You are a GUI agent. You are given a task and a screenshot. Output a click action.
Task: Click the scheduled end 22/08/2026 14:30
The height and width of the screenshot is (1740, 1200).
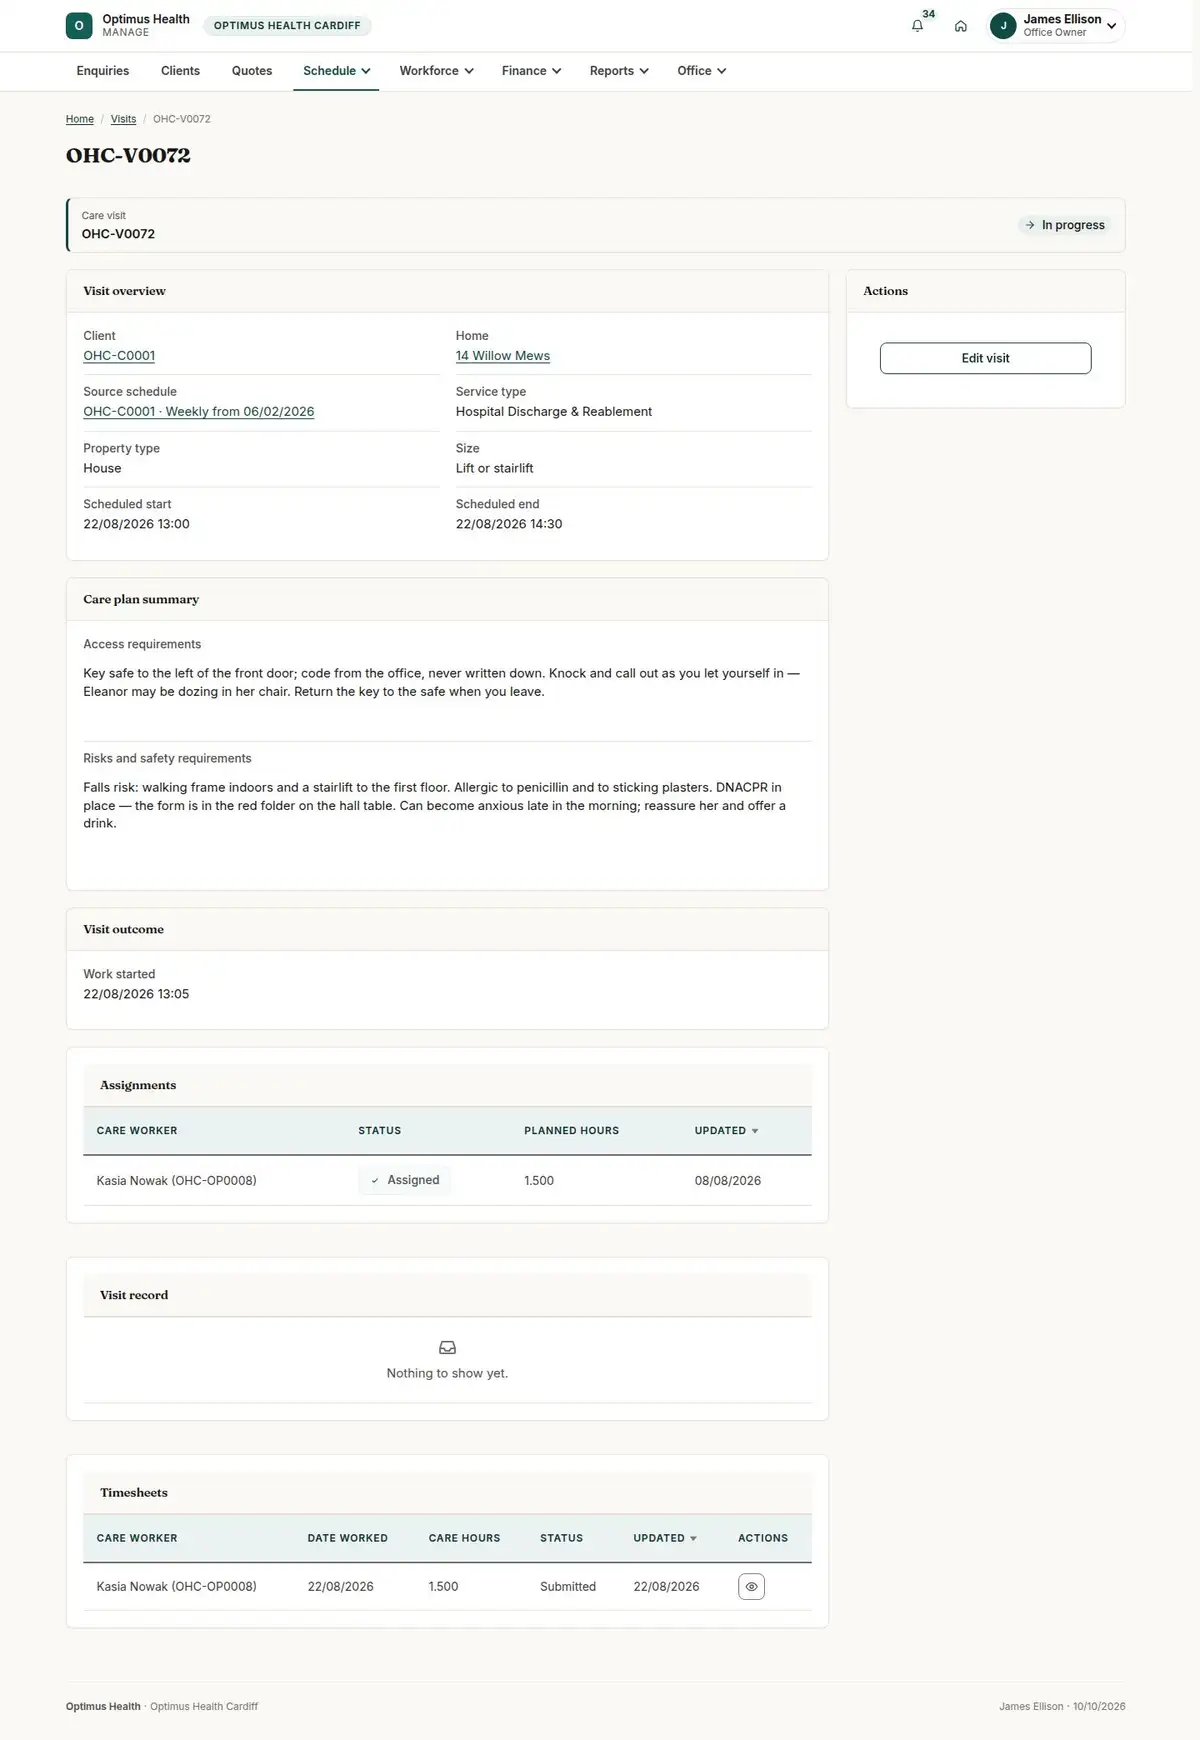(x=509, y=524)
